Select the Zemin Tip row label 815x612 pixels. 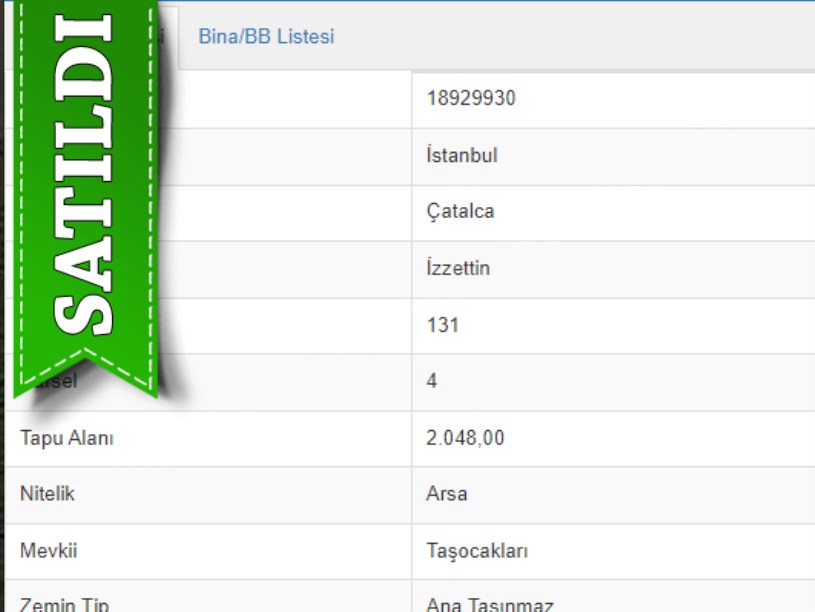click(x=64, y=604)
